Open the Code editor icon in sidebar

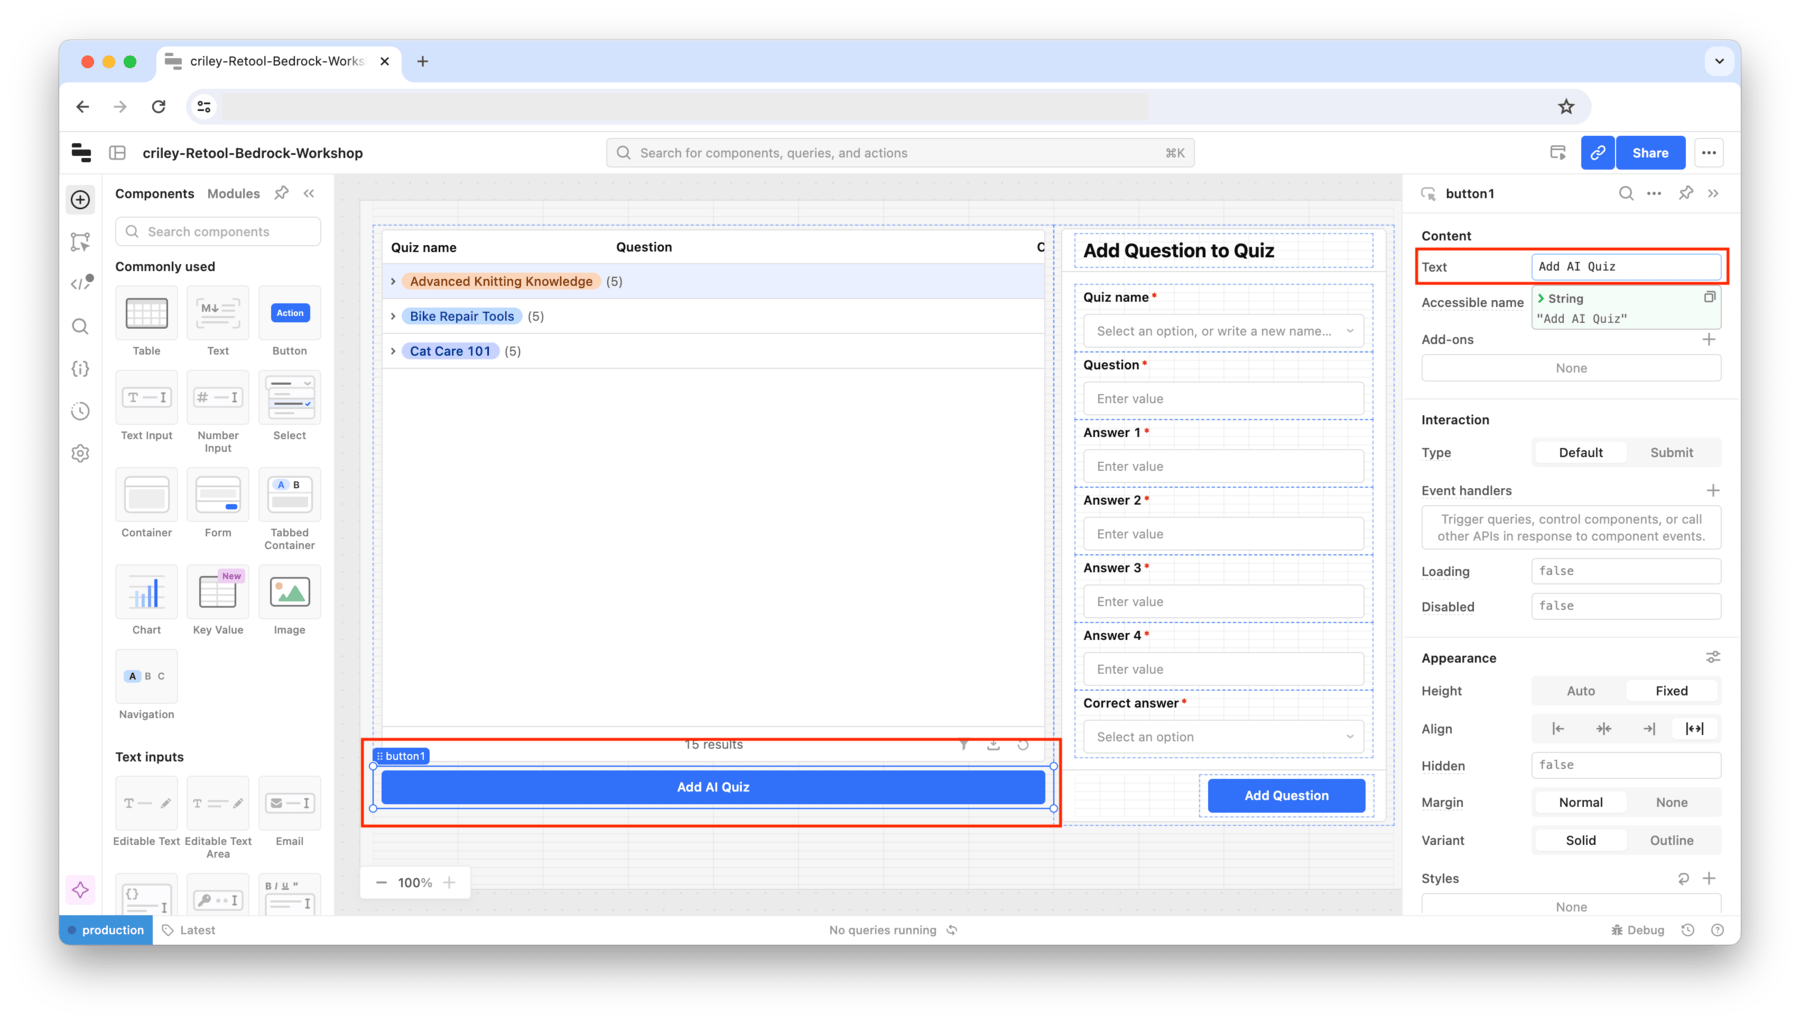point(81,284)
